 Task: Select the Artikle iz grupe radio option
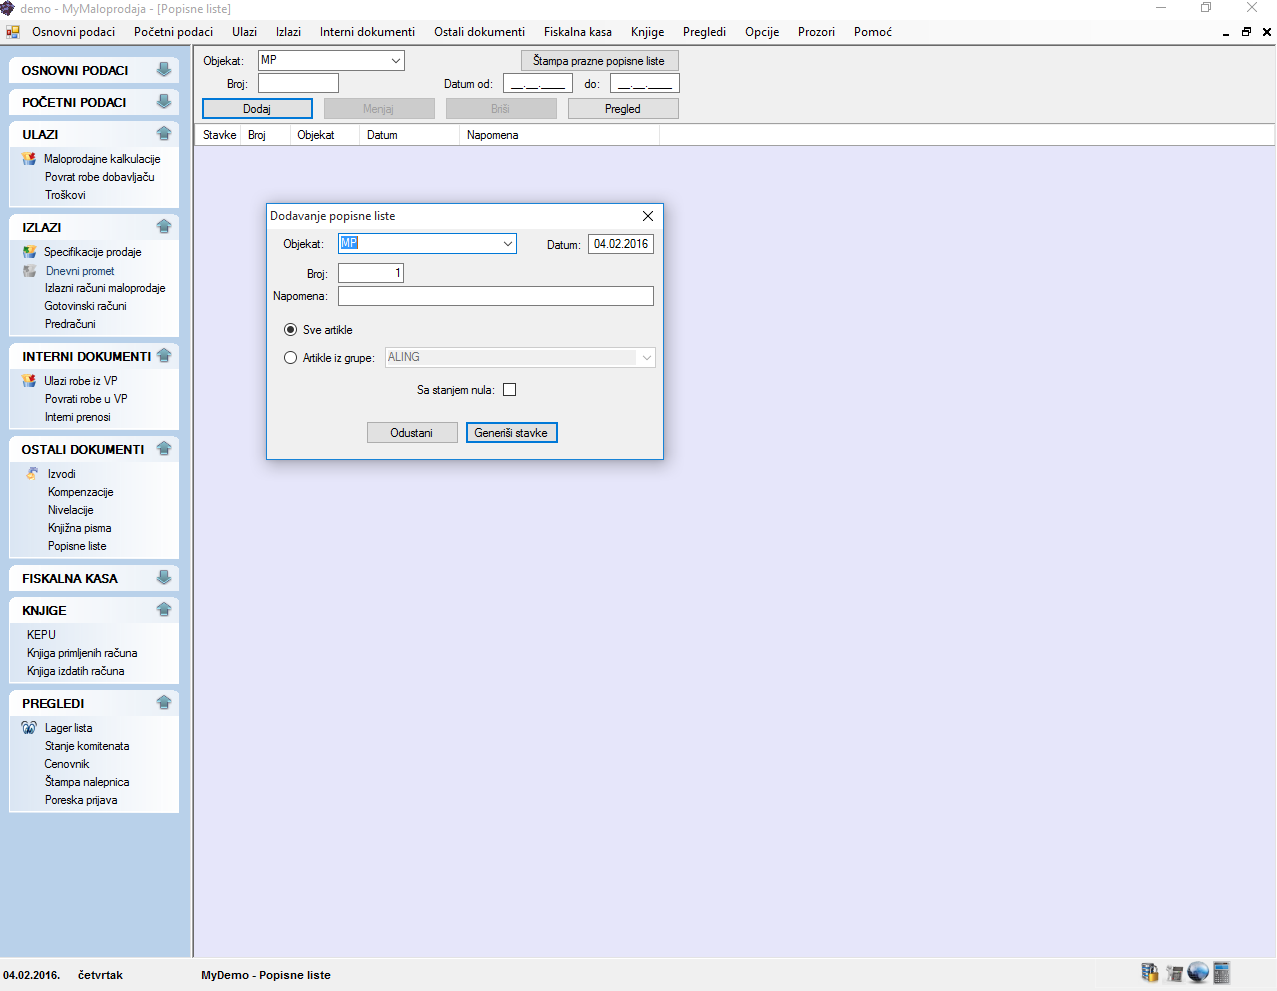[x=291, y=358]
